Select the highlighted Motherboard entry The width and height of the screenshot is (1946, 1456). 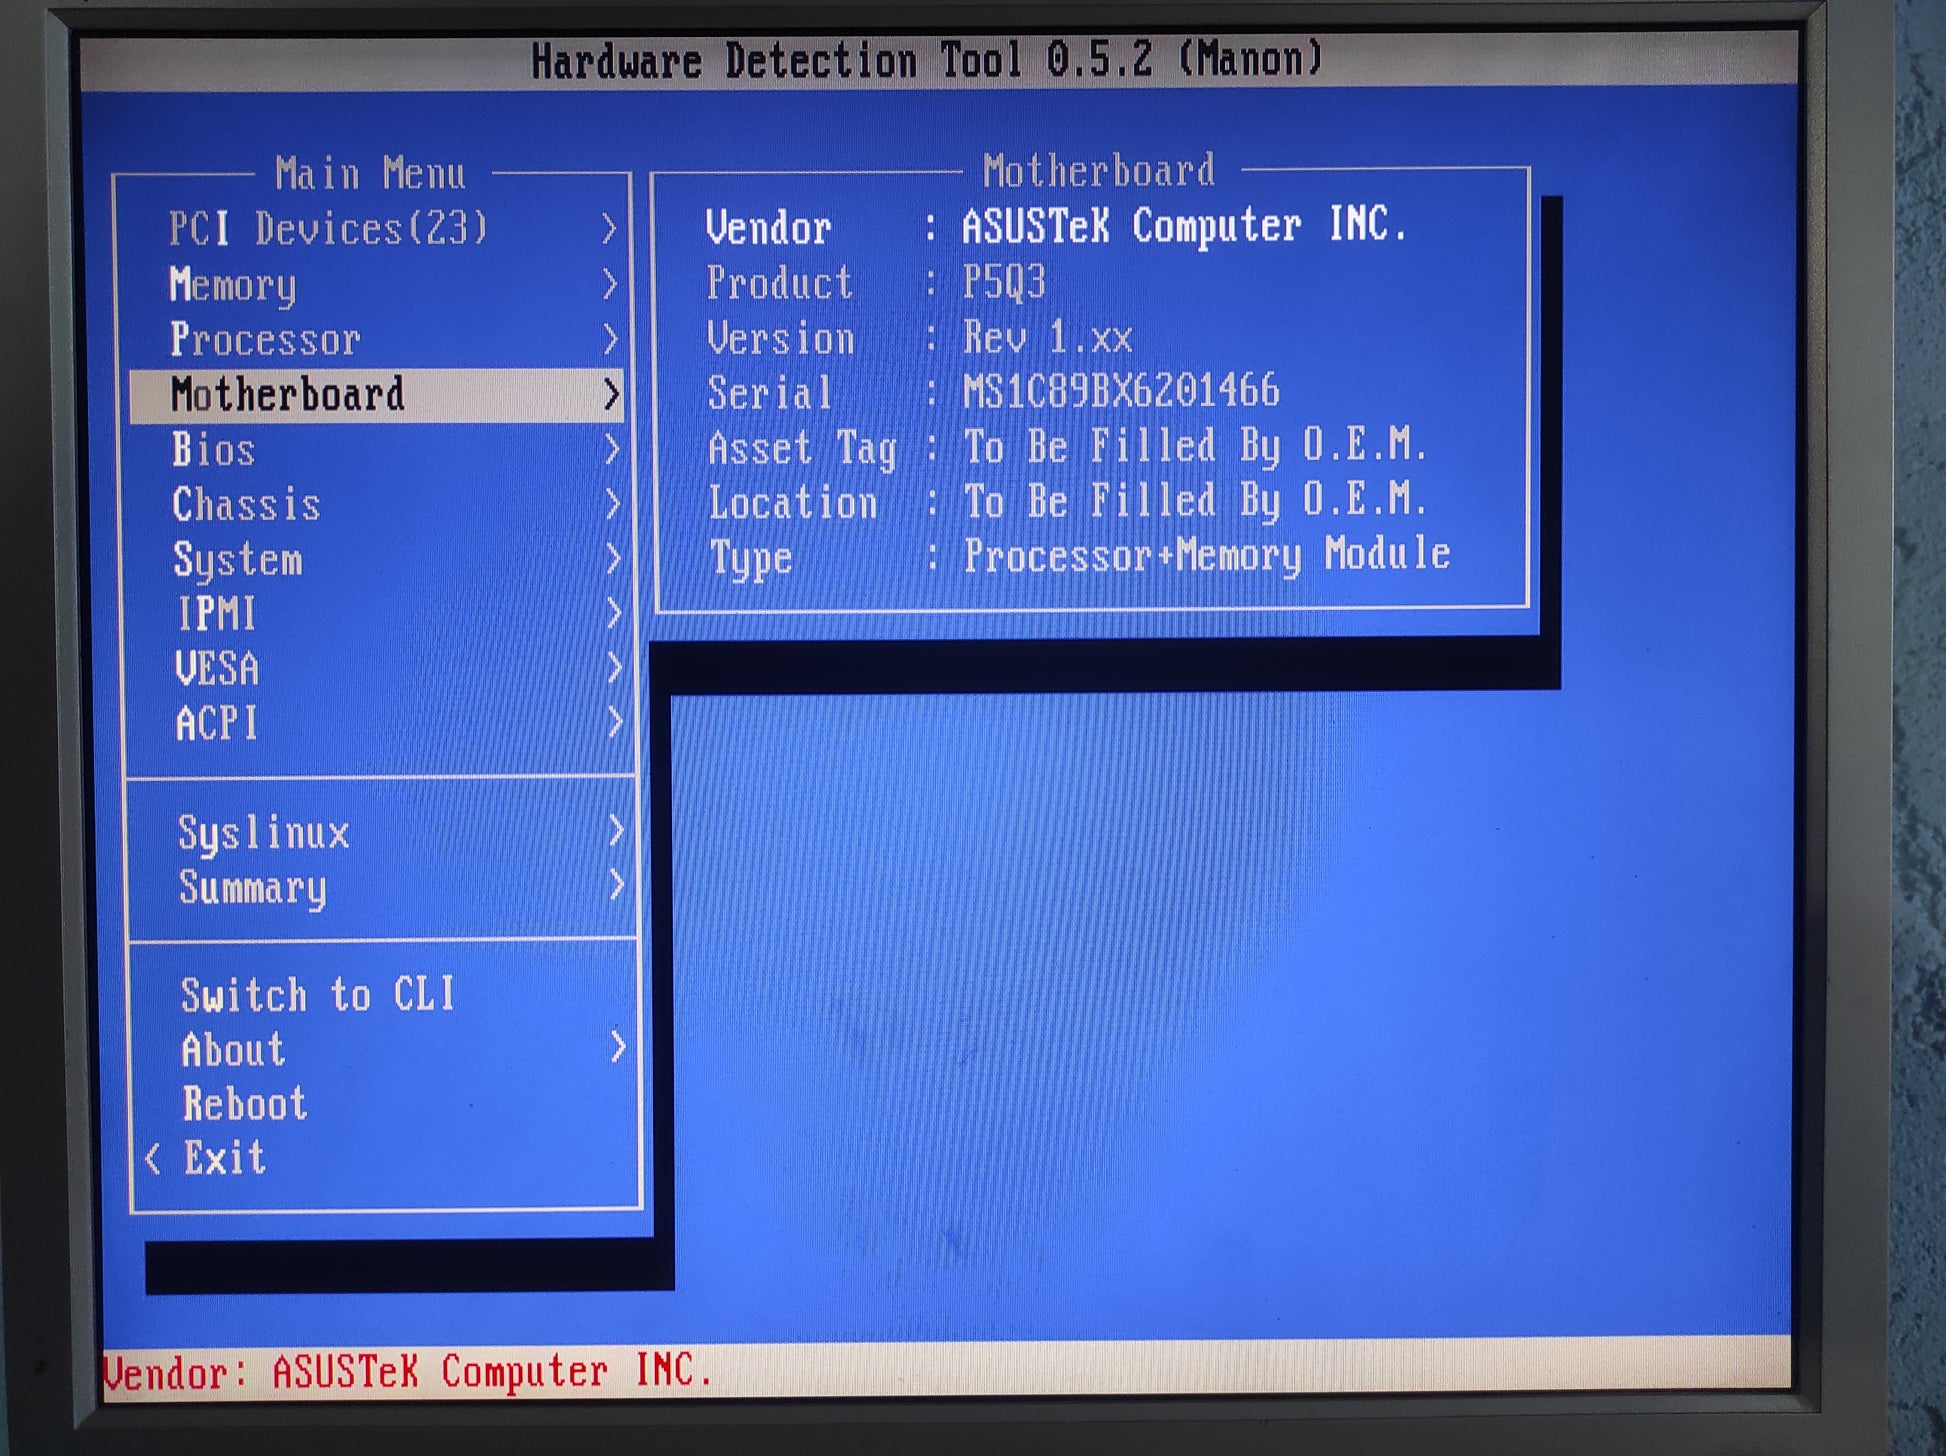click(288, 395)
